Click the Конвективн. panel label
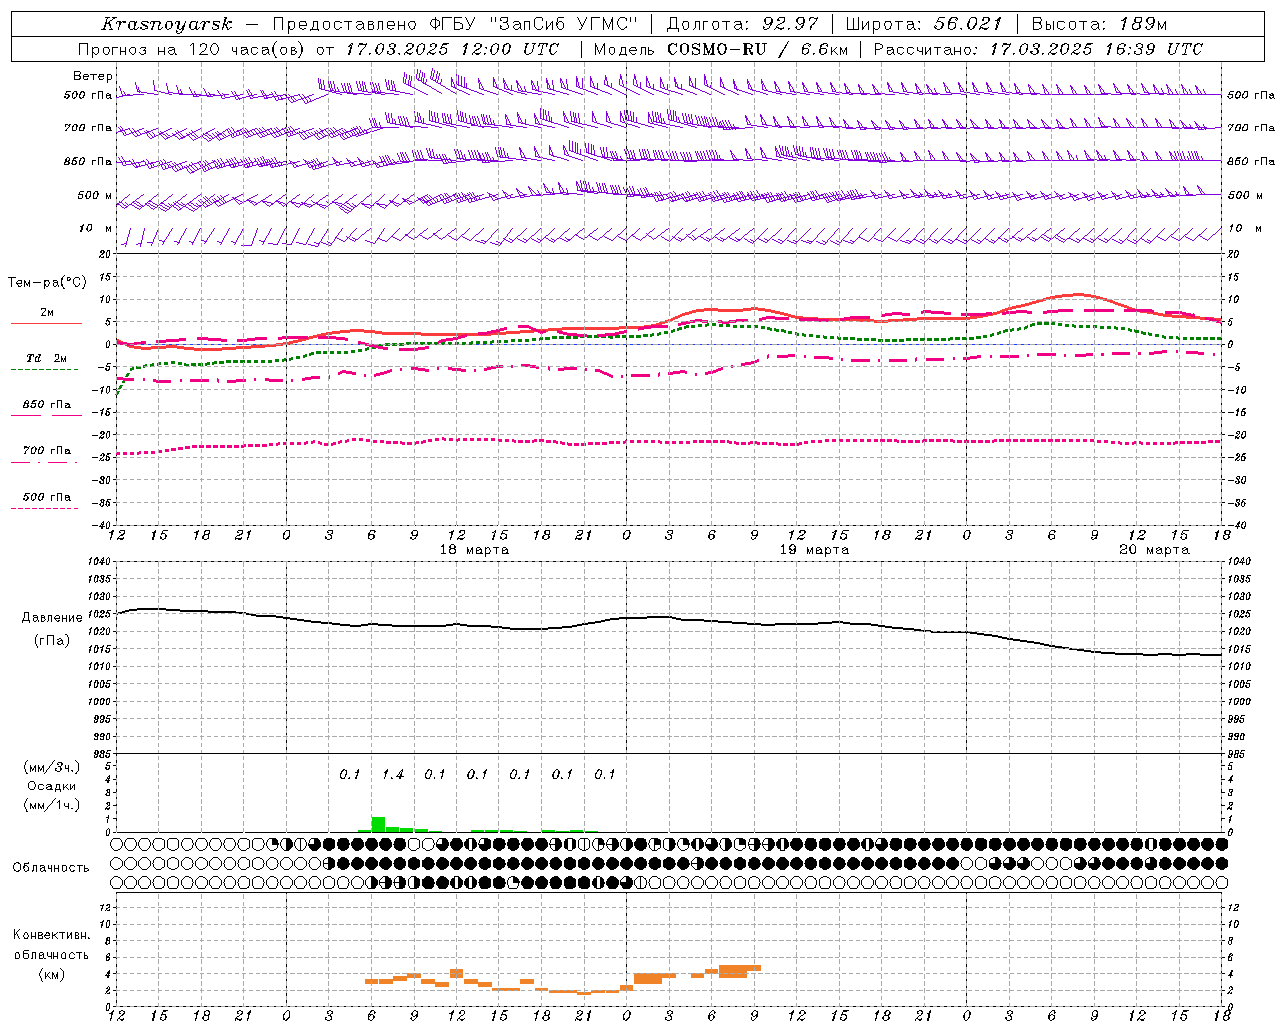This screenshot has width=1280, height=1024. [x=52, y=934]
